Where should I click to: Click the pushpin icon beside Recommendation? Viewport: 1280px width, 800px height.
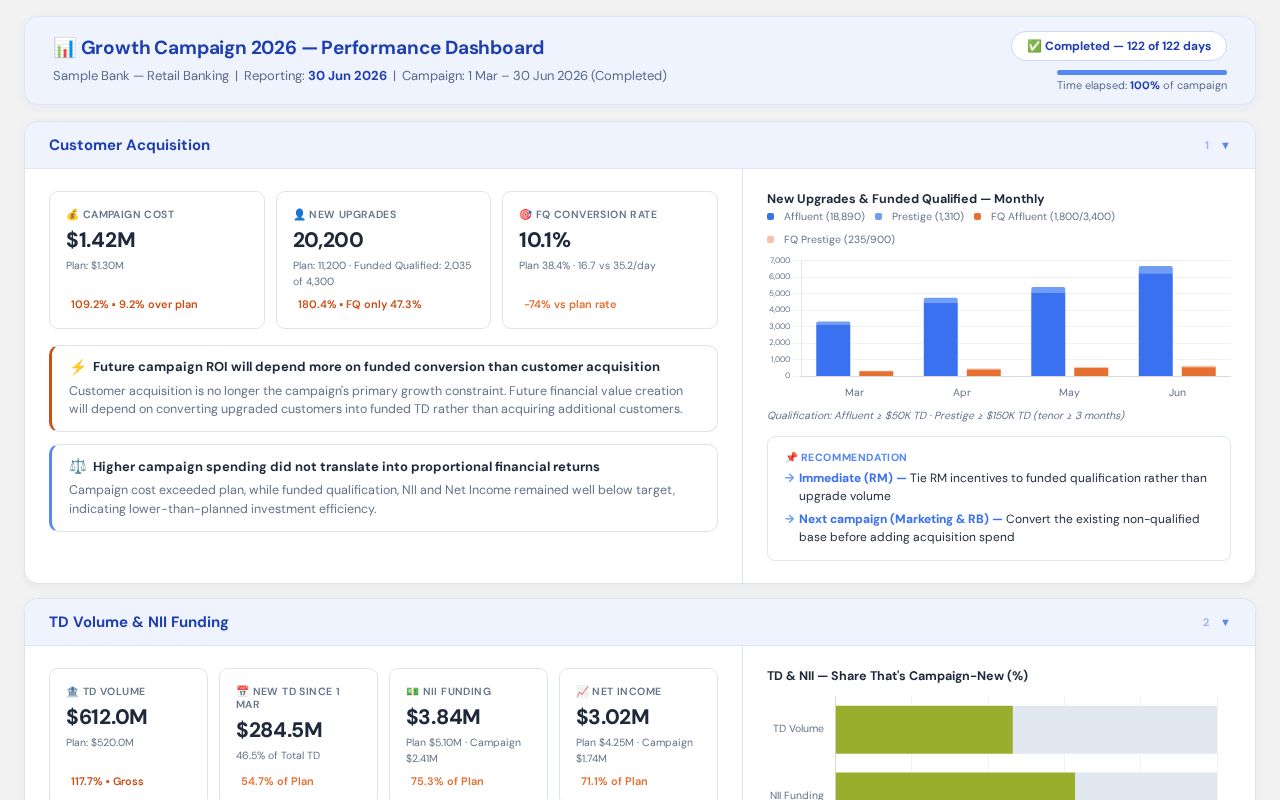pyautogui.click(x=791, y=458)
